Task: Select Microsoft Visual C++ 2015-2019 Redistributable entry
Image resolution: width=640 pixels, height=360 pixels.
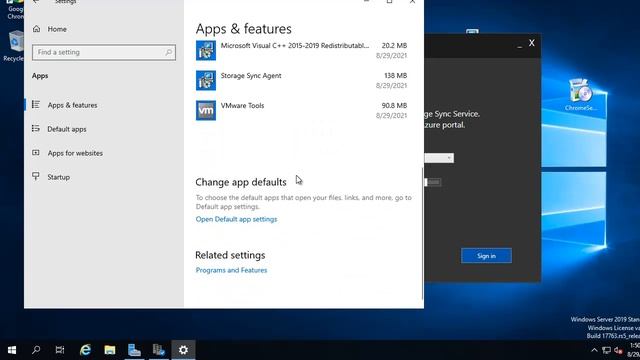Action: [301, 50]
